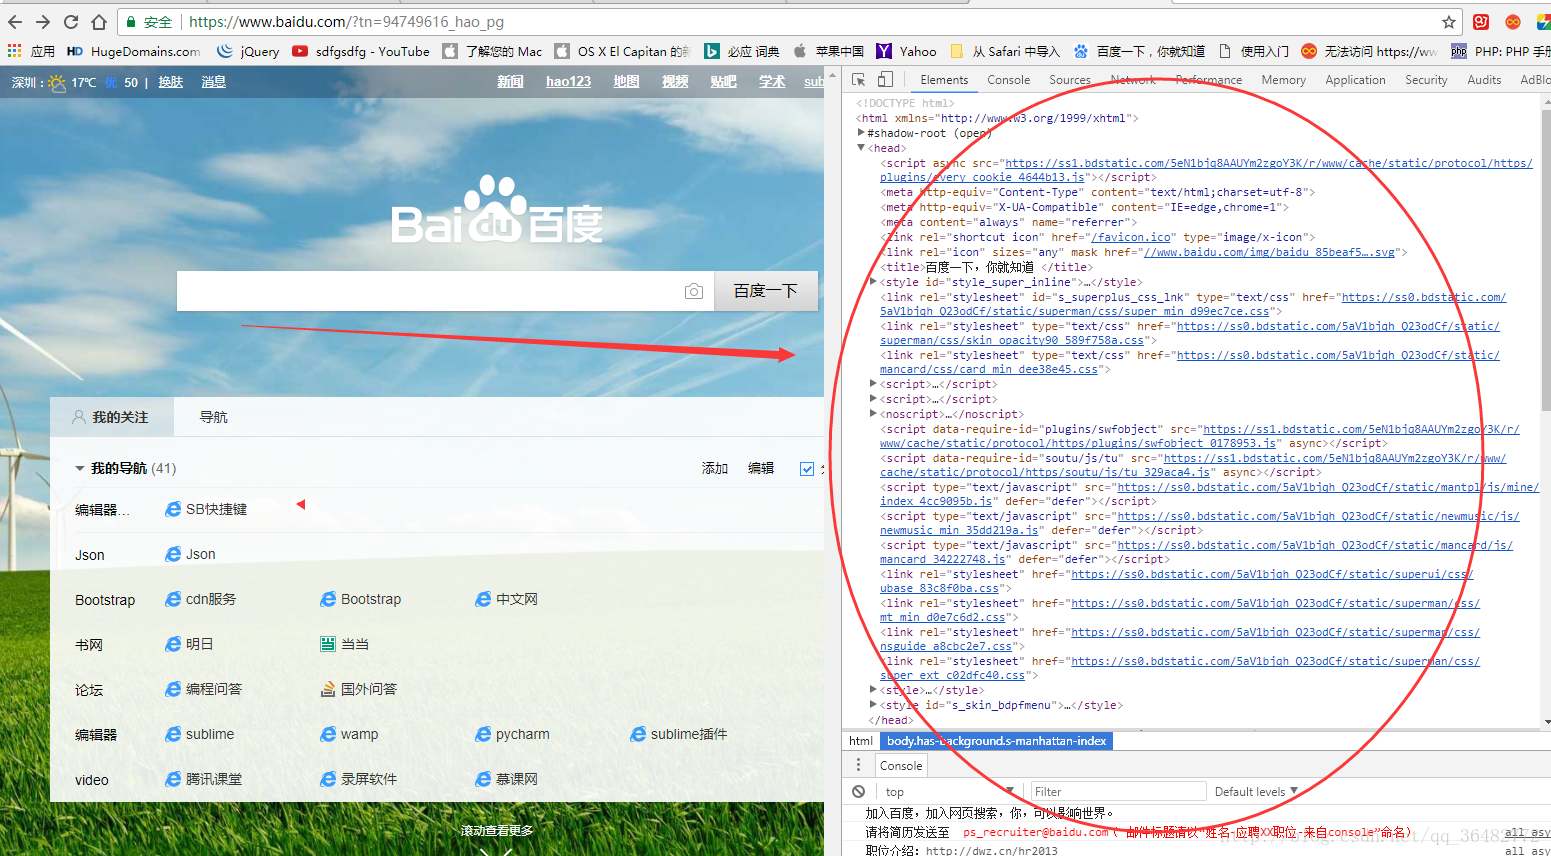Image resolution: width=1551 pixels, height=856 pixels.
Task: Expand the noscript node
Action: pyautogui.click(x=873, y=414)
